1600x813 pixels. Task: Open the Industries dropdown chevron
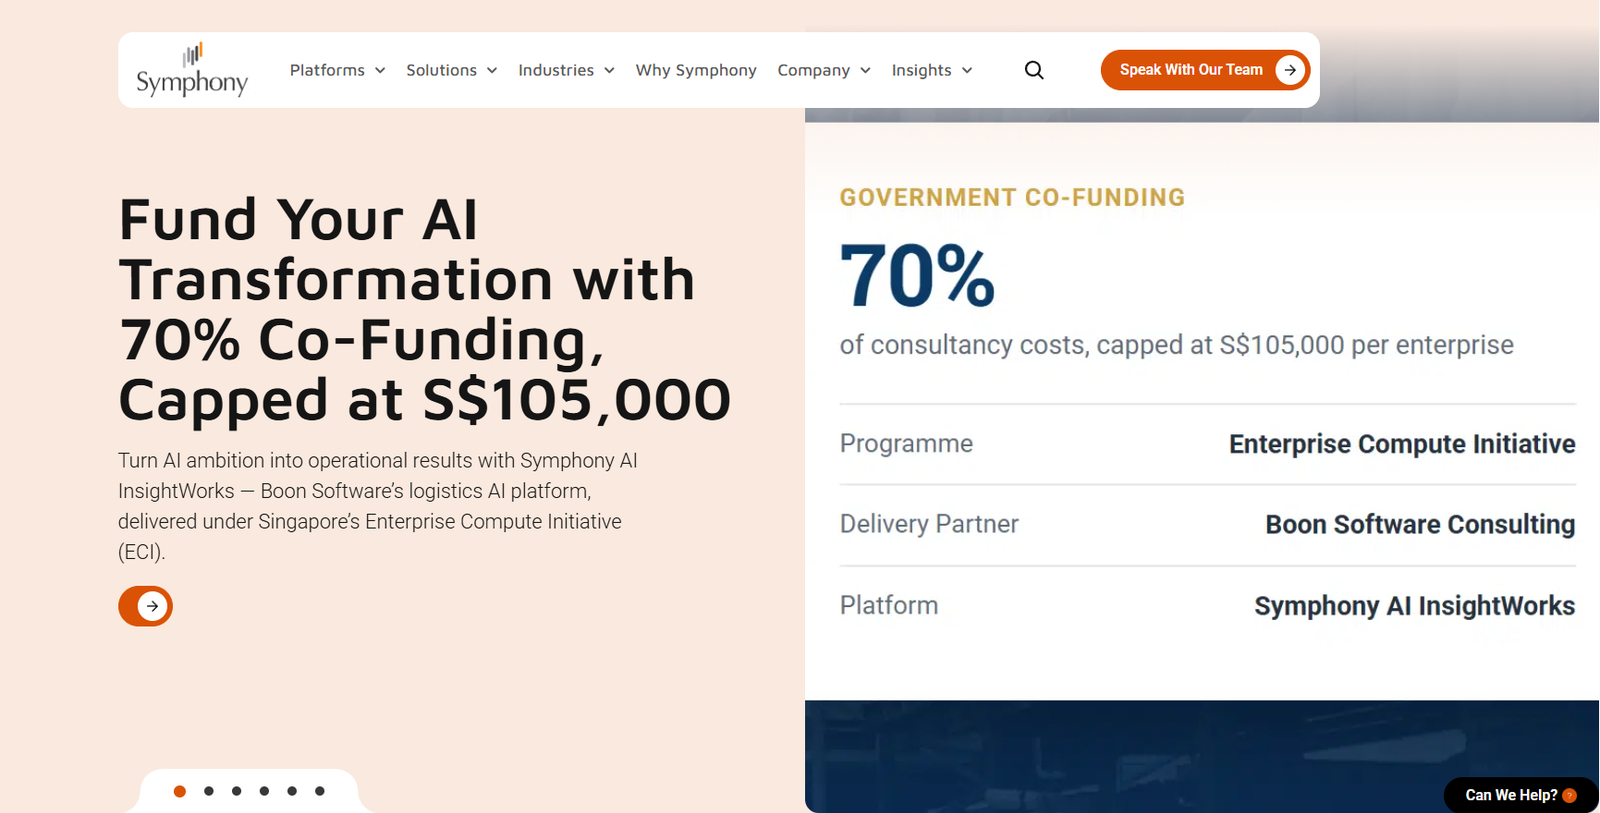tap(609, 70)
